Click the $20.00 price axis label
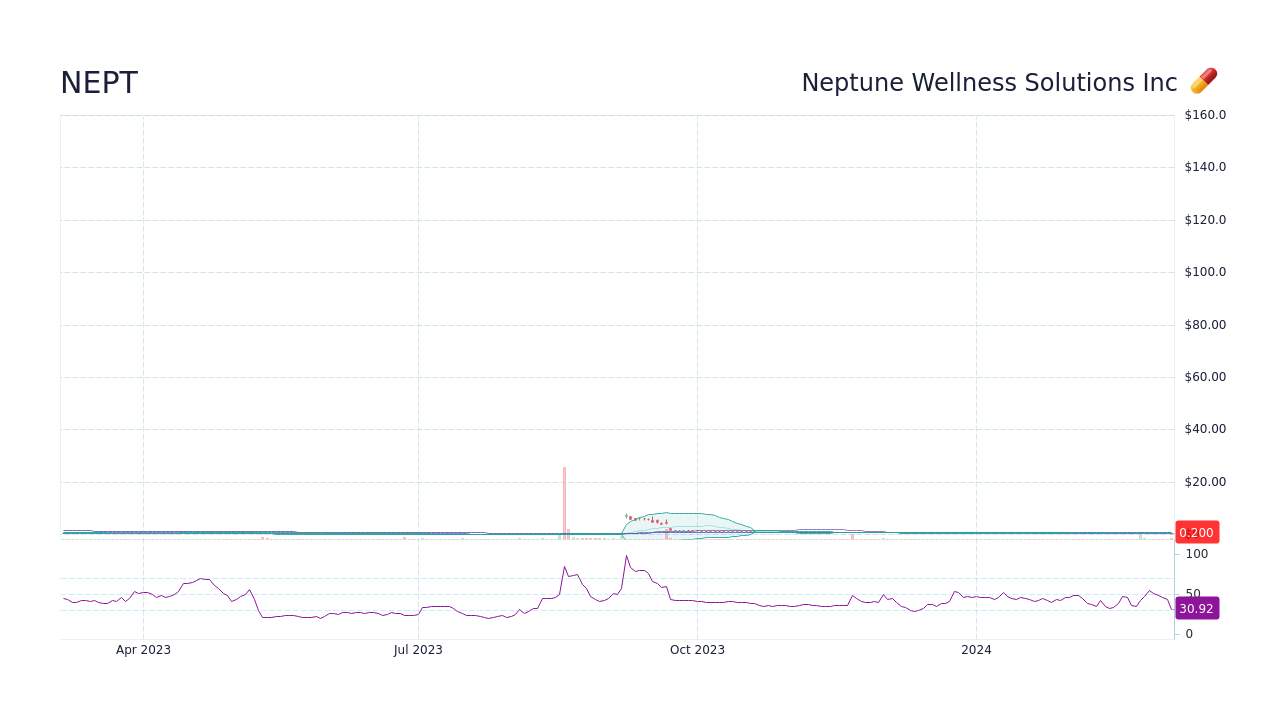 point(1205,482)
